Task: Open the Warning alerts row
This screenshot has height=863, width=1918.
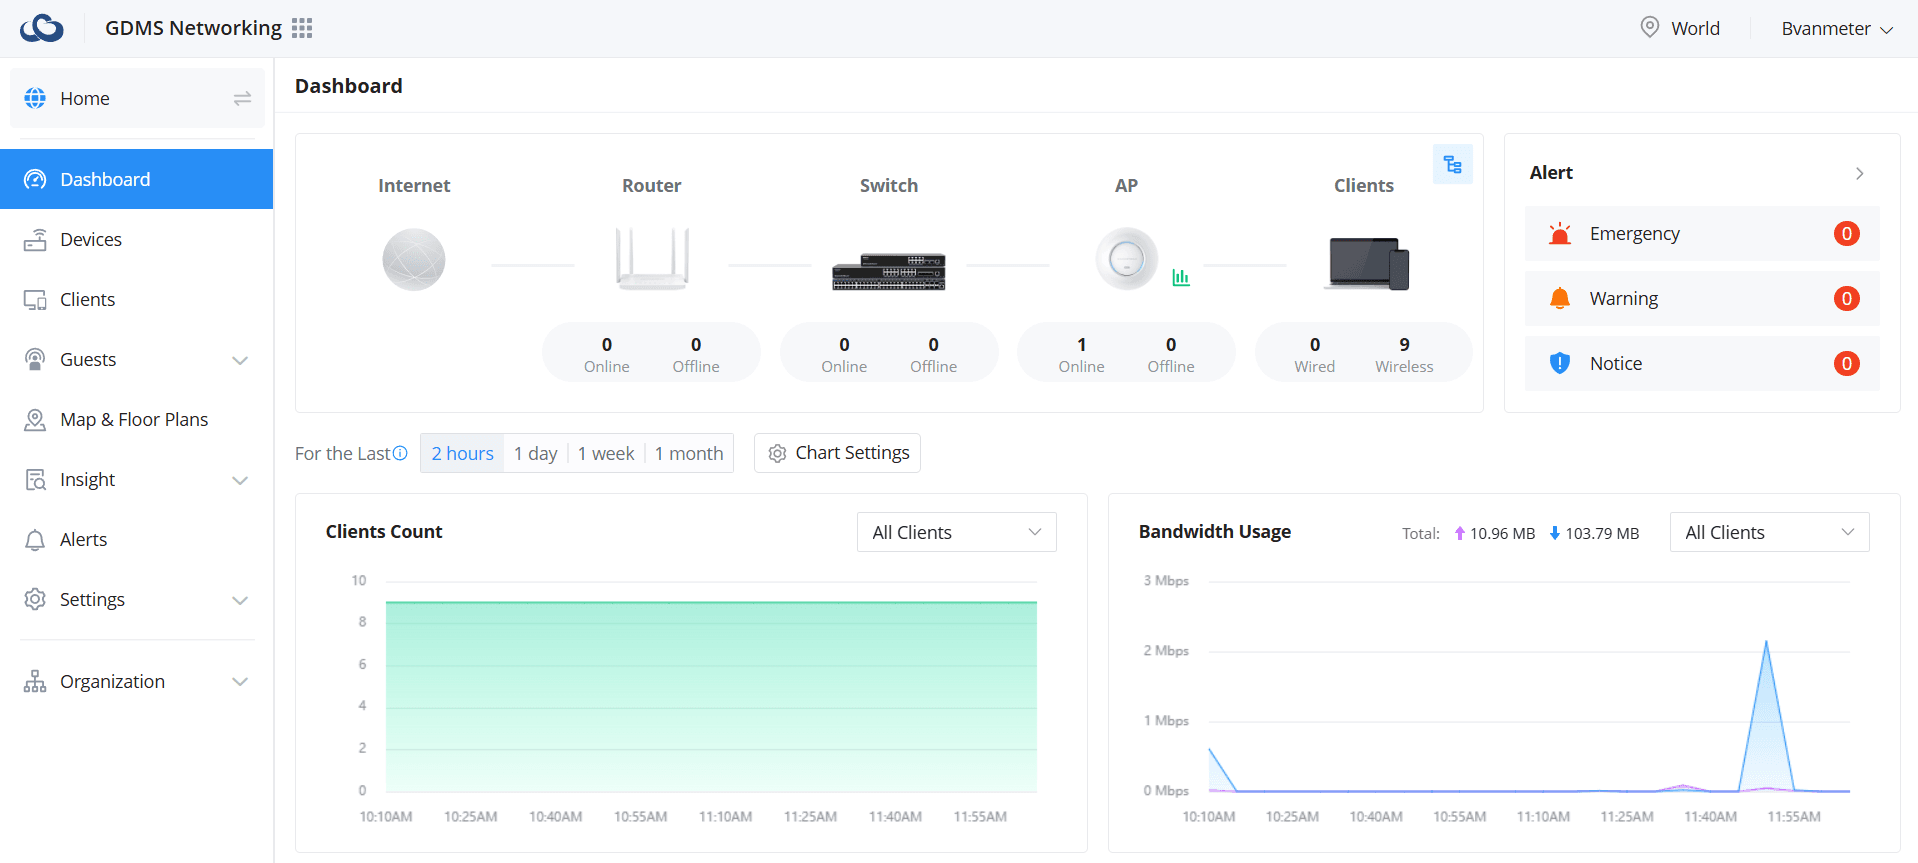Action: pos(1702,299)
